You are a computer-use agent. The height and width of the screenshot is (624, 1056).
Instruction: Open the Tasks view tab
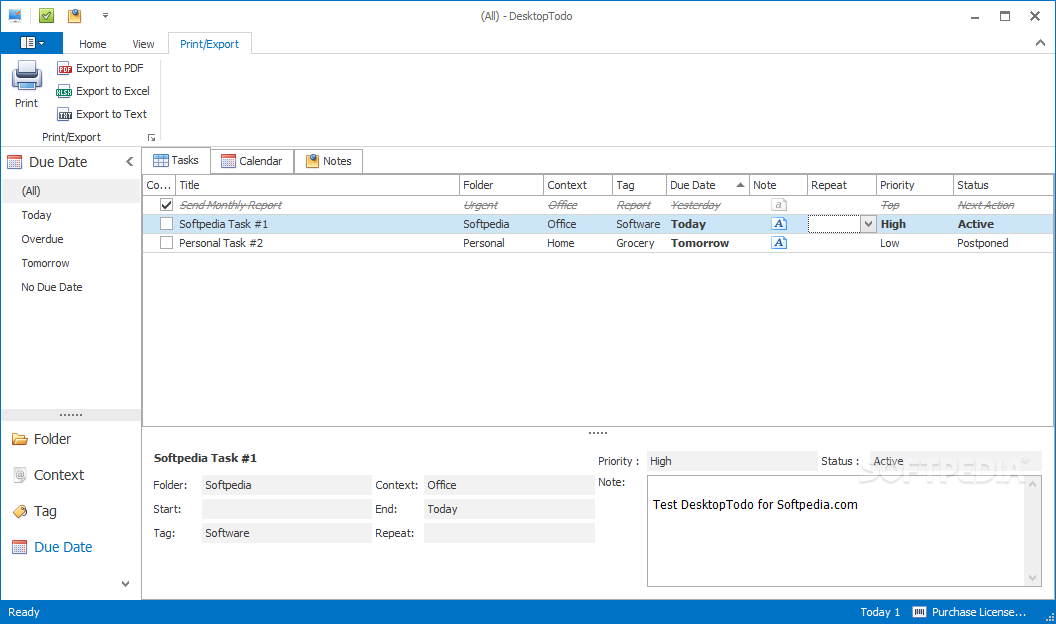pyautogui.click(x=176, y=160)
